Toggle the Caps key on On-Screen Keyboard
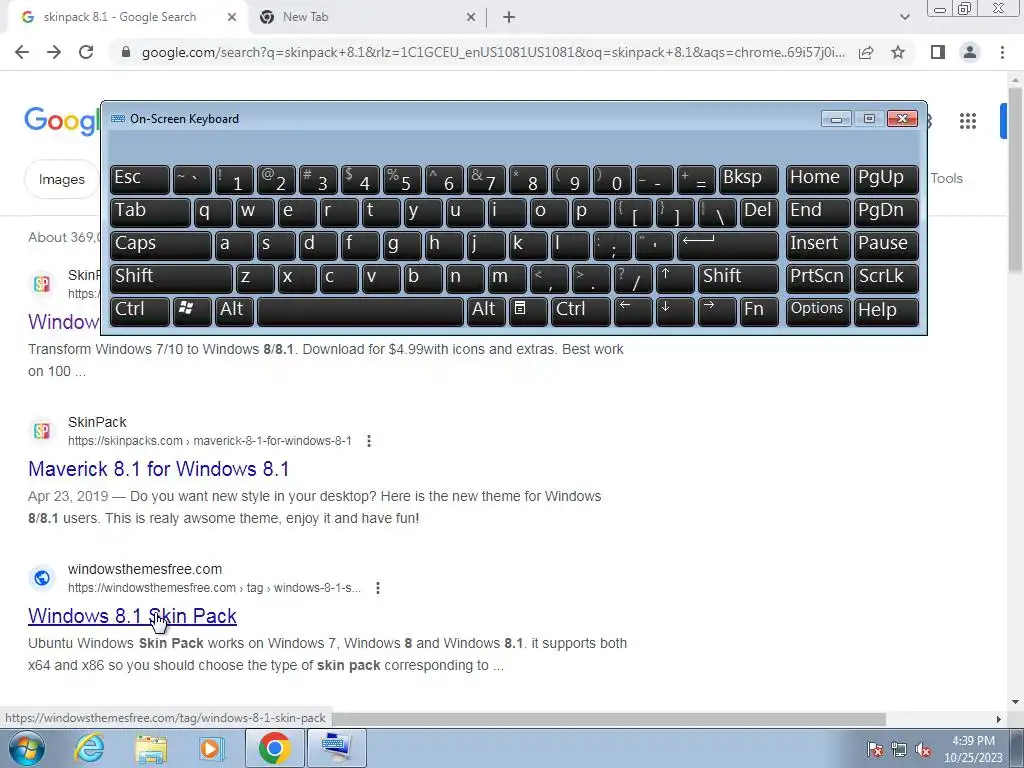 [x=161, y=246]
